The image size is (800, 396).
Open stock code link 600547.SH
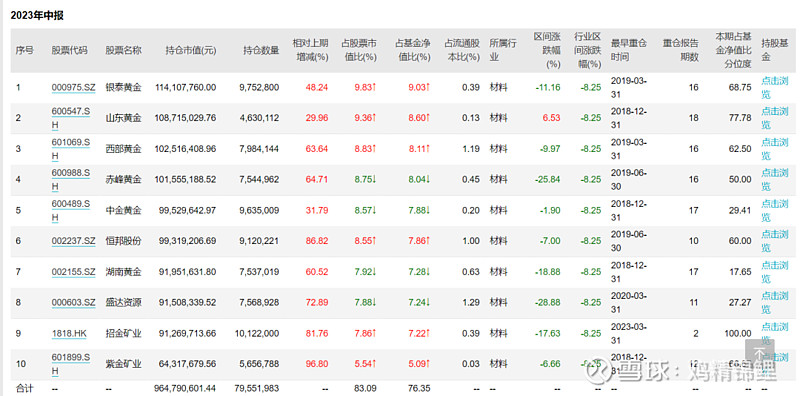[x=71, y=118]
